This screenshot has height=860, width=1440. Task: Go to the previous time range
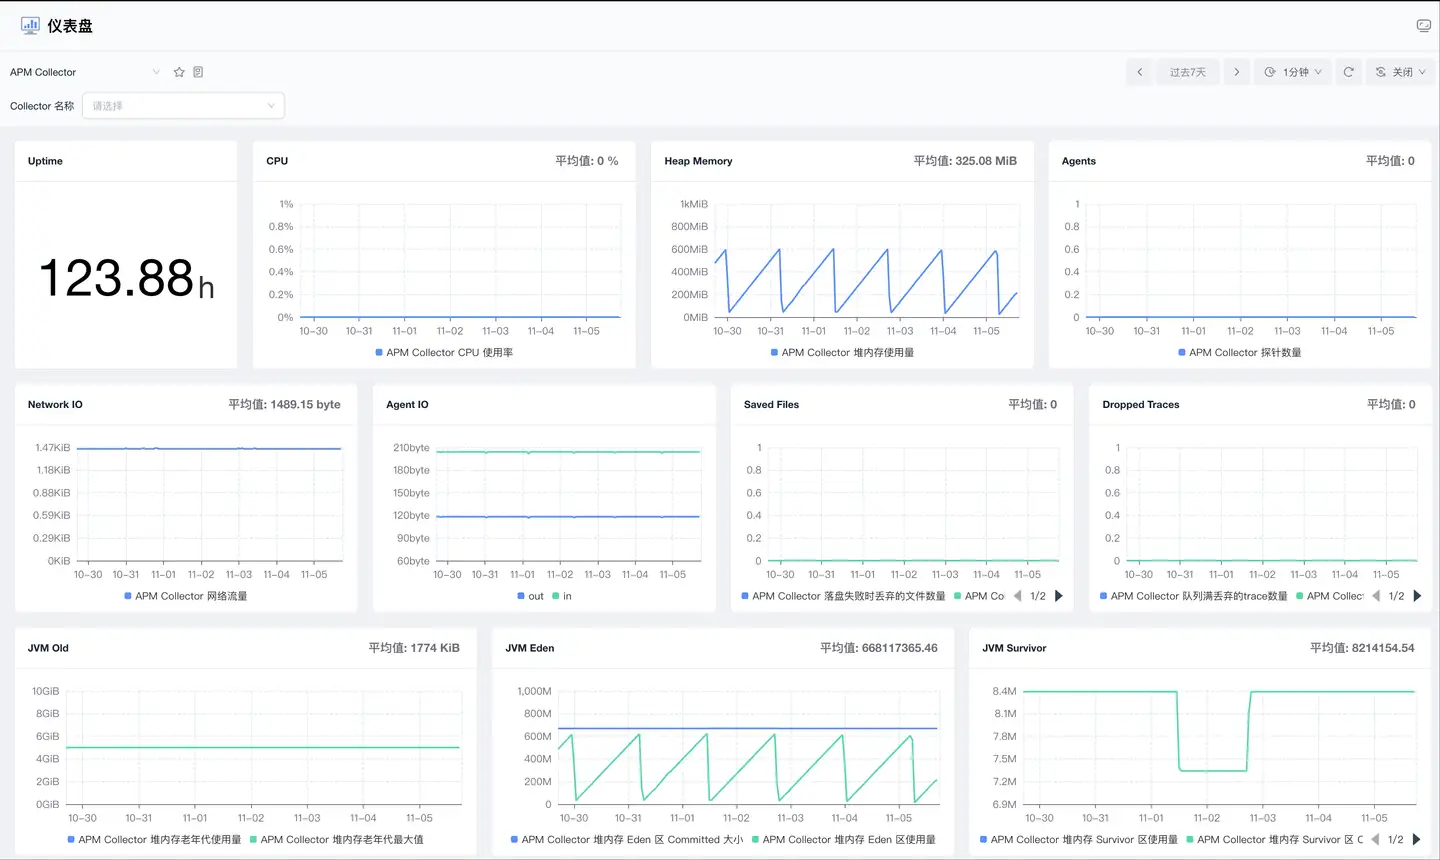coord(1140,72)
